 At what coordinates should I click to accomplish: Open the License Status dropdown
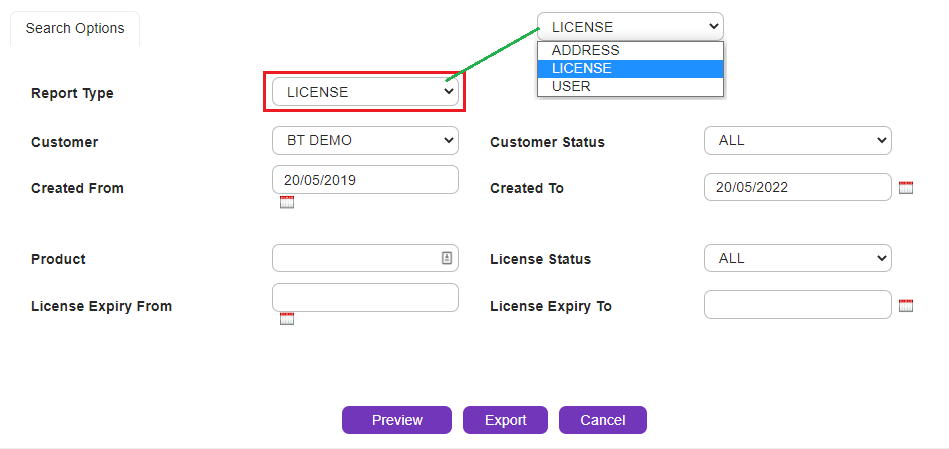point(797,258)
